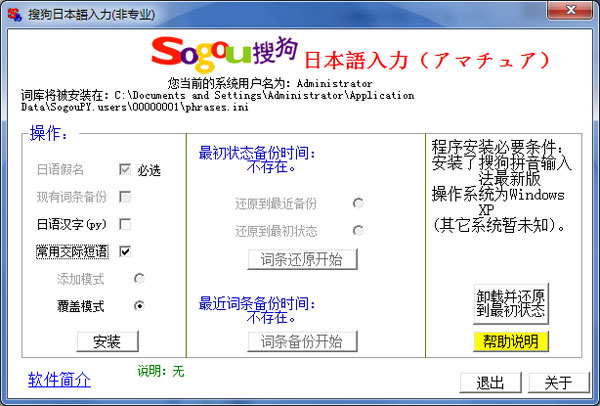Choose the 覆盖模式 radio button
Screen dimensions: 600x406
click(139, 305)
